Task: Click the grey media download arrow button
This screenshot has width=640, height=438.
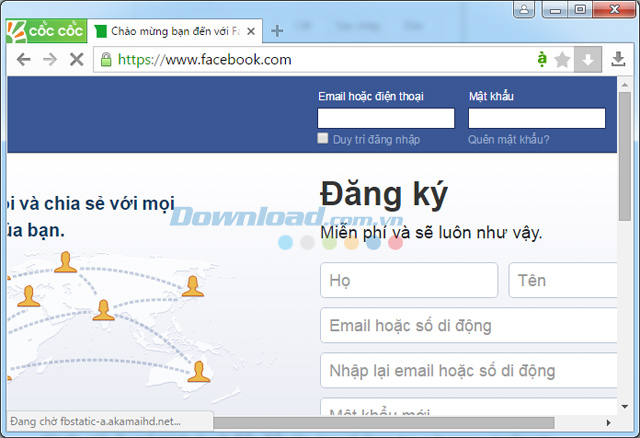Action: tap(588, 60)
